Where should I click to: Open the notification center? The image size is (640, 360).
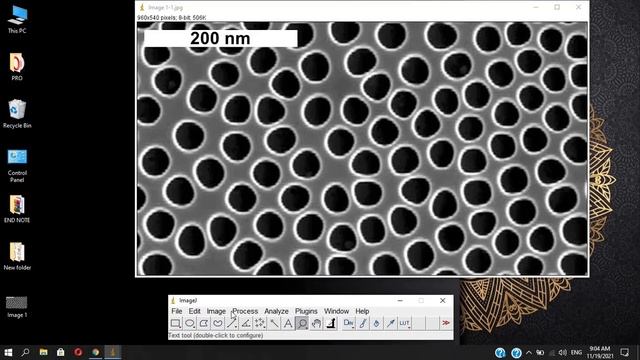pos(624,352)
